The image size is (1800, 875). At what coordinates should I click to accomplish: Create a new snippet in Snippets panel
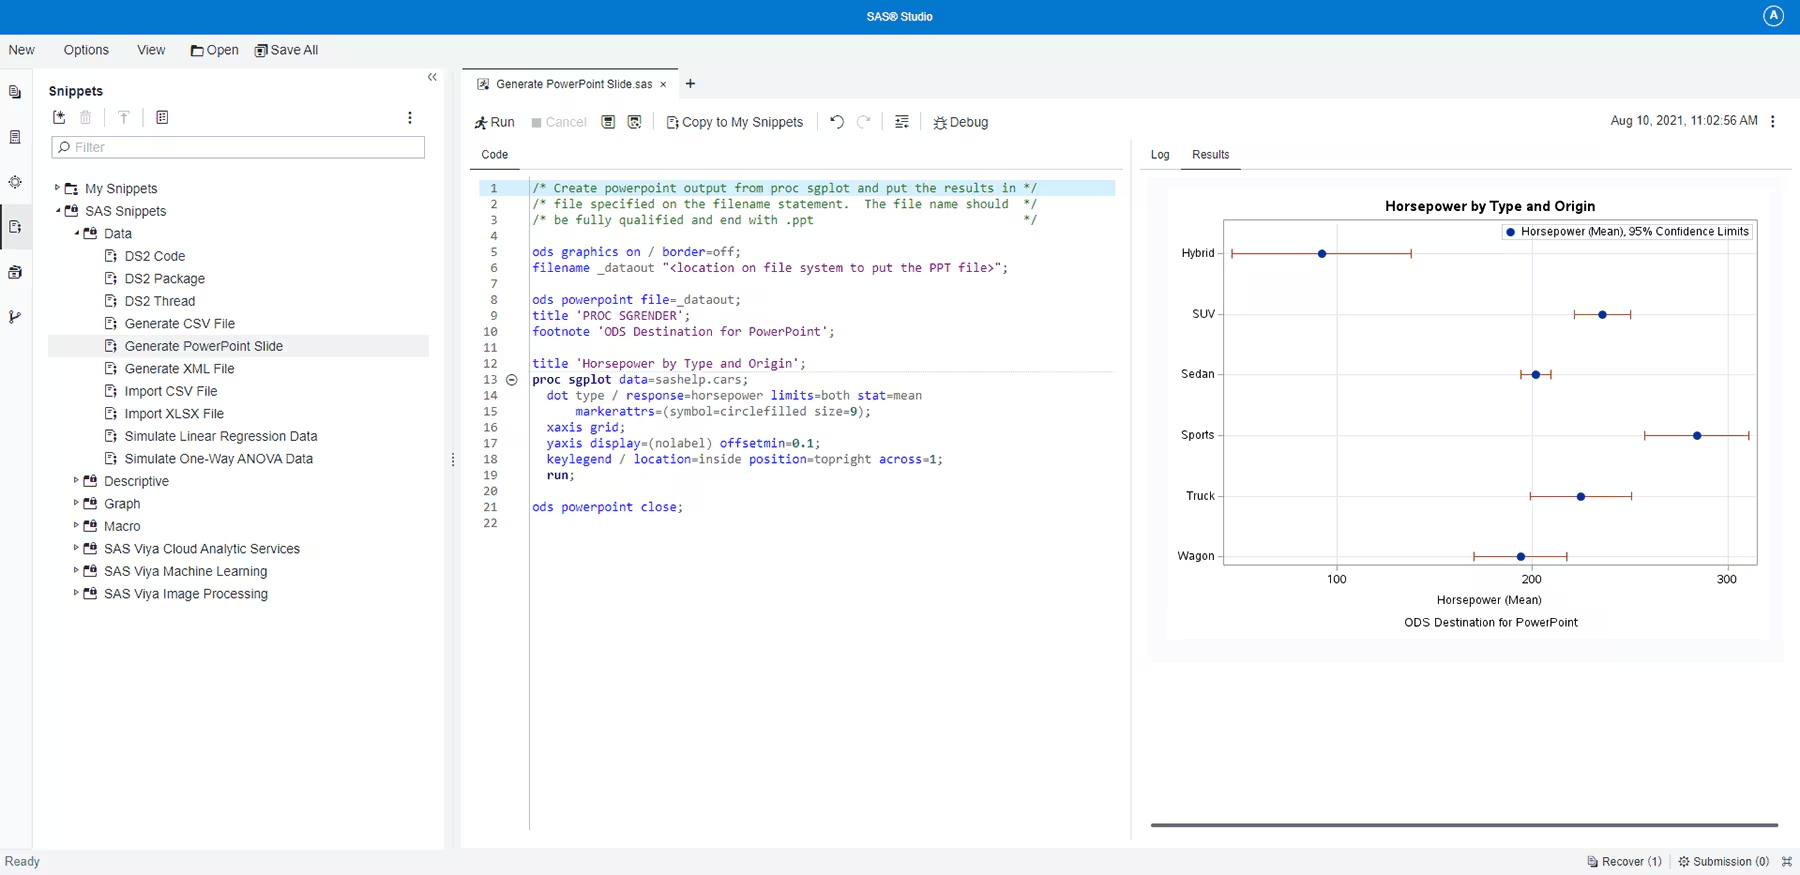60,118
